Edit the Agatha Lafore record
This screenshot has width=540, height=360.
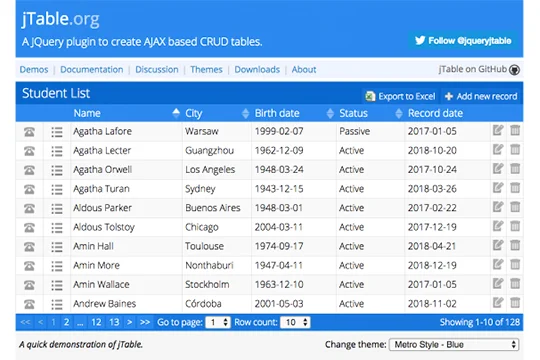[x=498, y=131]
